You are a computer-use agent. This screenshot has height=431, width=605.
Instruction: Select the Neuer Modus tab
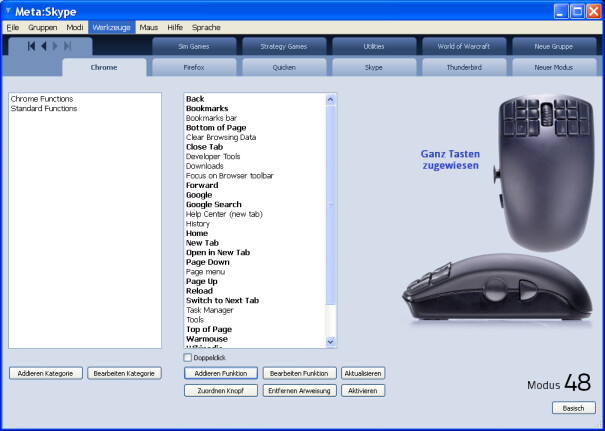(554, 67)
